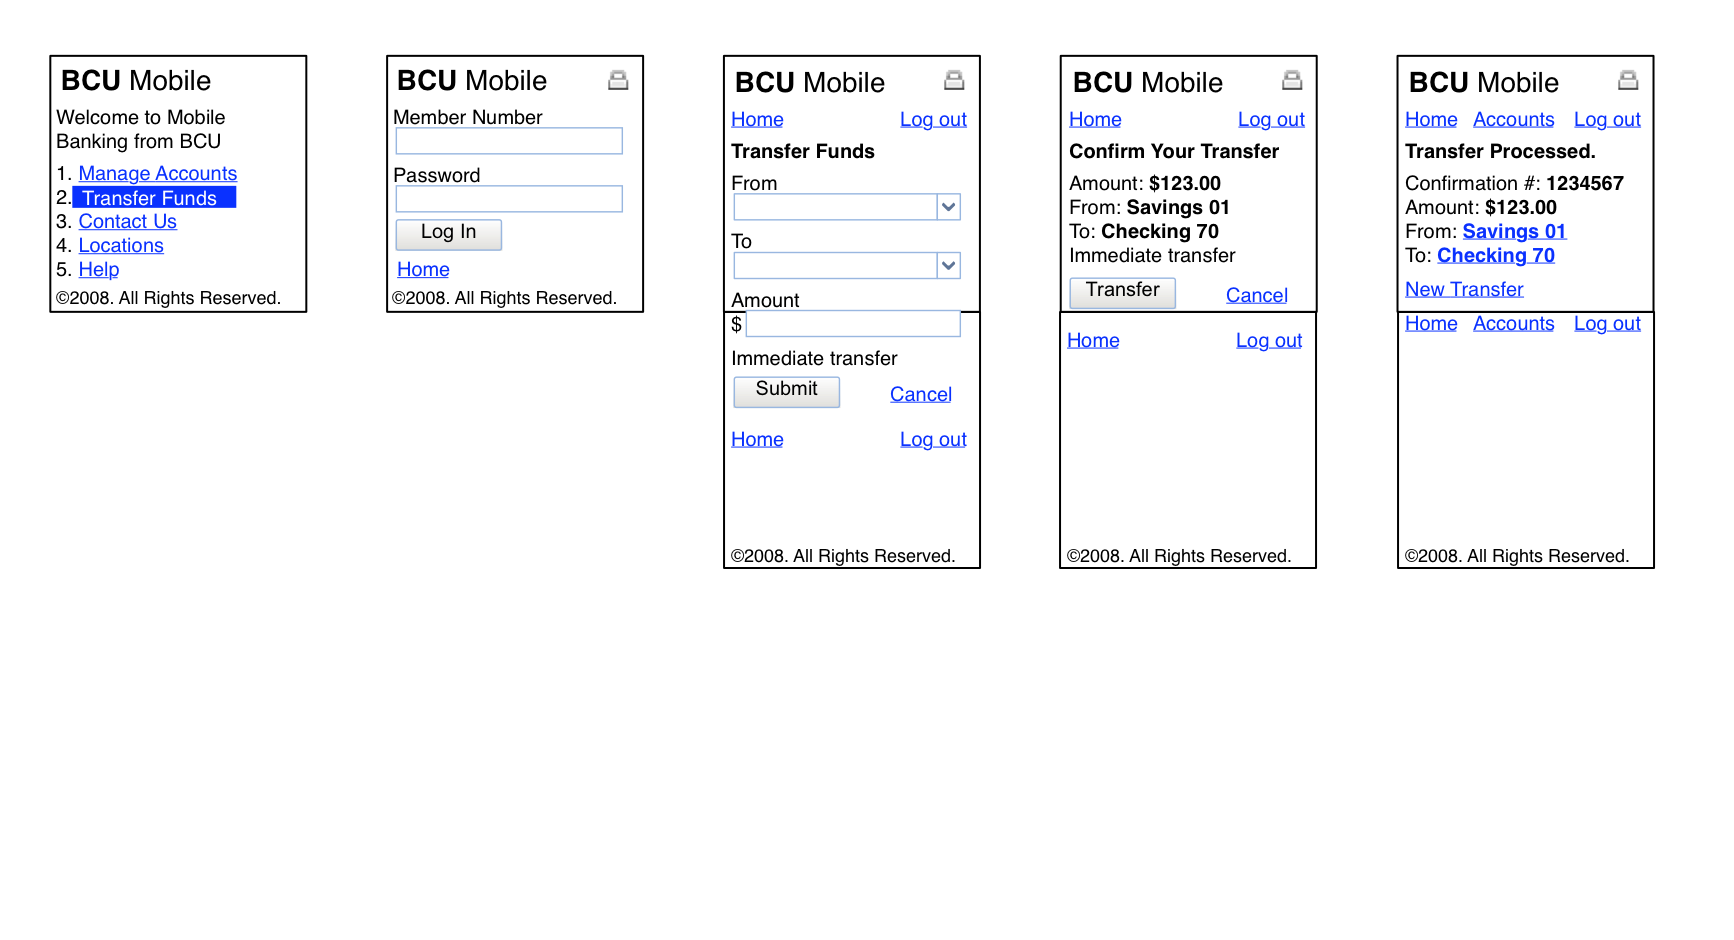Click the Savings 01 account link

[x=1514, y=231]
